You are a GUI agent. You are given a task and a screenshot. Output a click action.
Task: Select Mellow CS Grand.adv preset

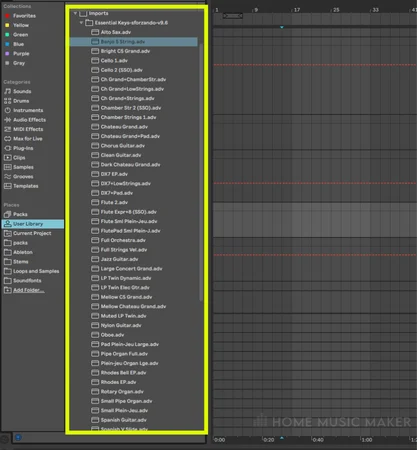[126, 297]
